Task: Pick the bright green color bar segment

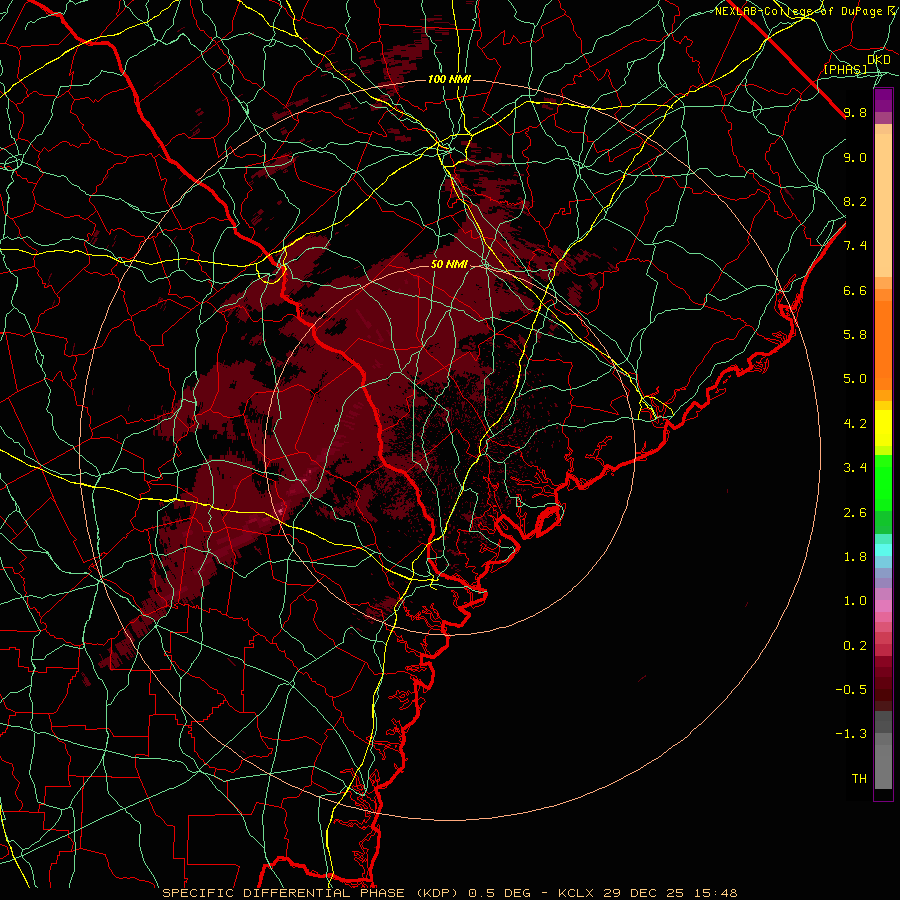Action: (883, 482)
